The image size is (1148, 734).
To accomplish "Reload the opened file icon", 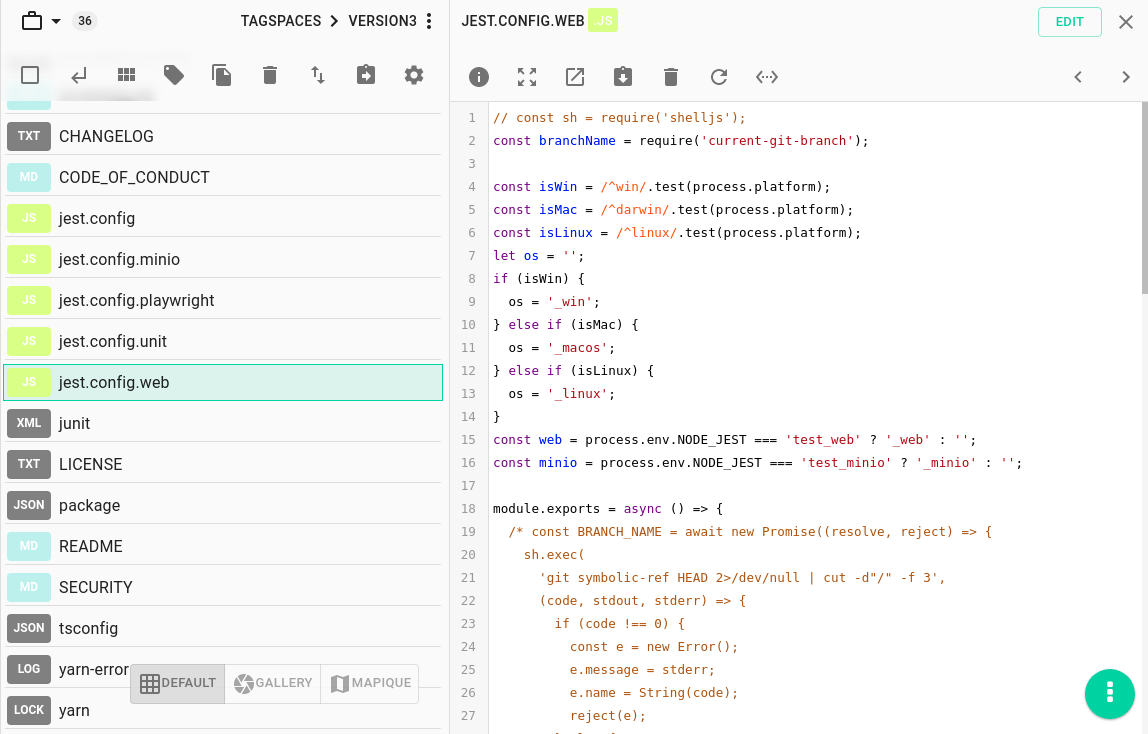I will tap(719, 77).
